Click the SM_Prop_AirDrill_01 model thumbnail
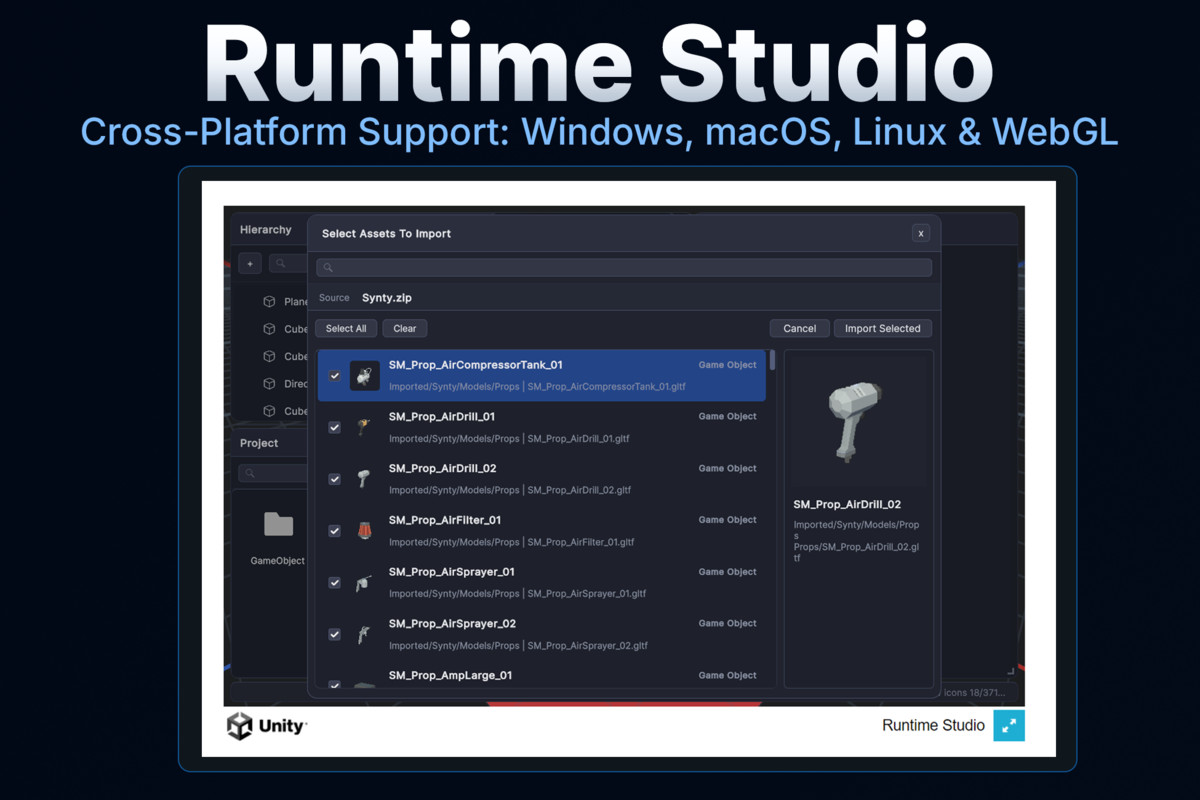This screenshot has width=1200, height=800. click(364, 428)
